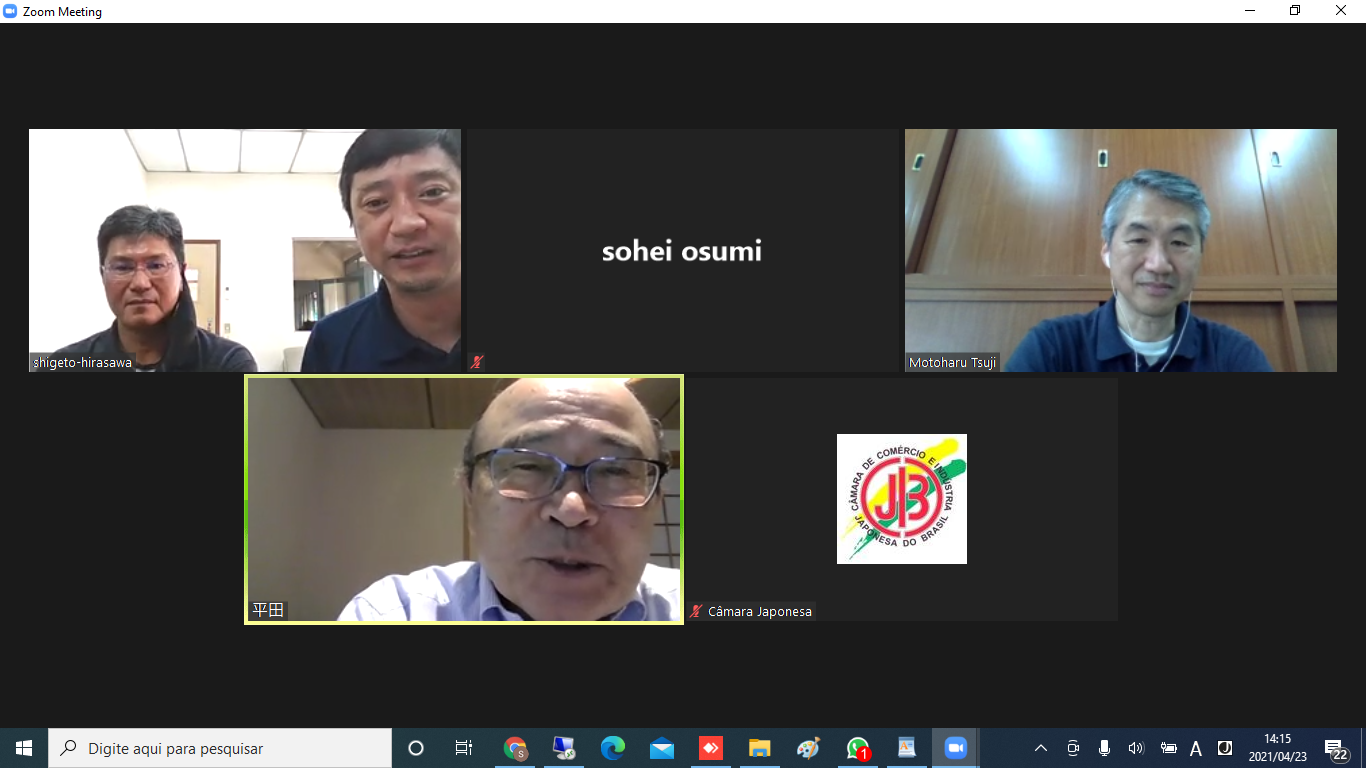1366x768 pixels.
Task: Click the red AnyDesk taskbar icon
Action: 711,748
